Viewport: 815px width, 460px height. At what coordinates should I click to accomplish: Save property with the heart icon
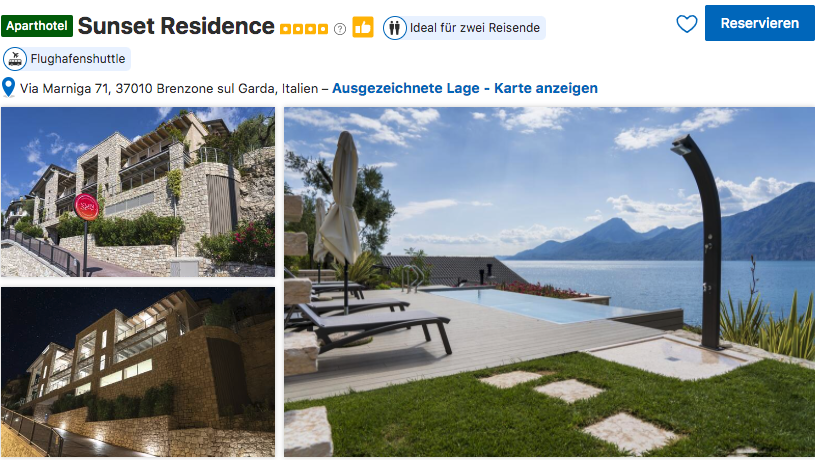pyautogui.click(x=687, y=24)
